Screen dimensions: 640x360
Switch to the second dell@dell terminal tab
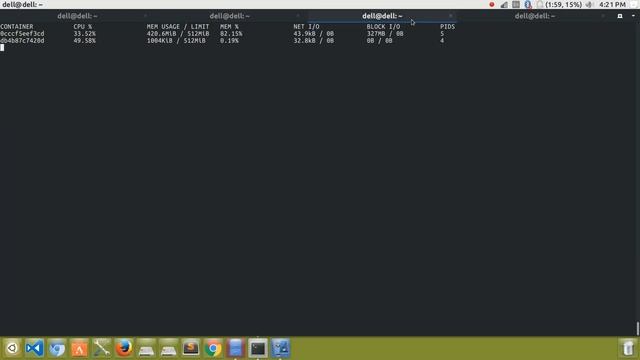(x=230, y=16)
